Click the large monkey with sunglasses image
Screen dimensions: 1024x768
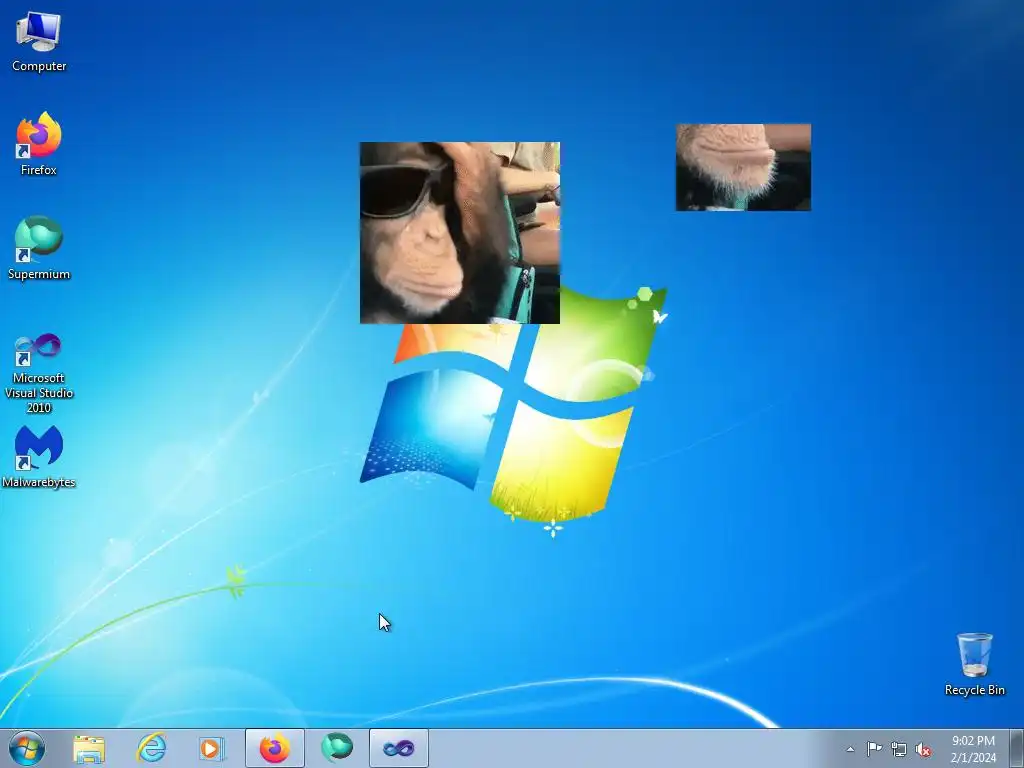[x=460, y=232]
